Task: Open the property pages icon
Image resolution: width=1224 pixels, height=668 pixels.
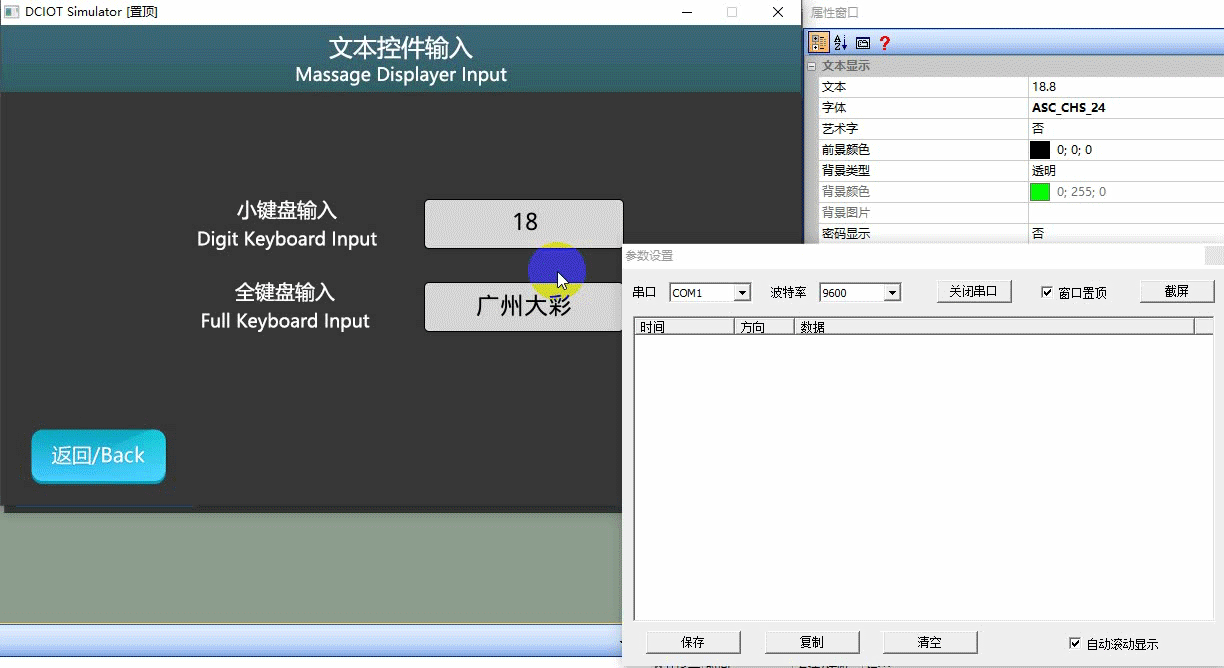Action: 863,43
